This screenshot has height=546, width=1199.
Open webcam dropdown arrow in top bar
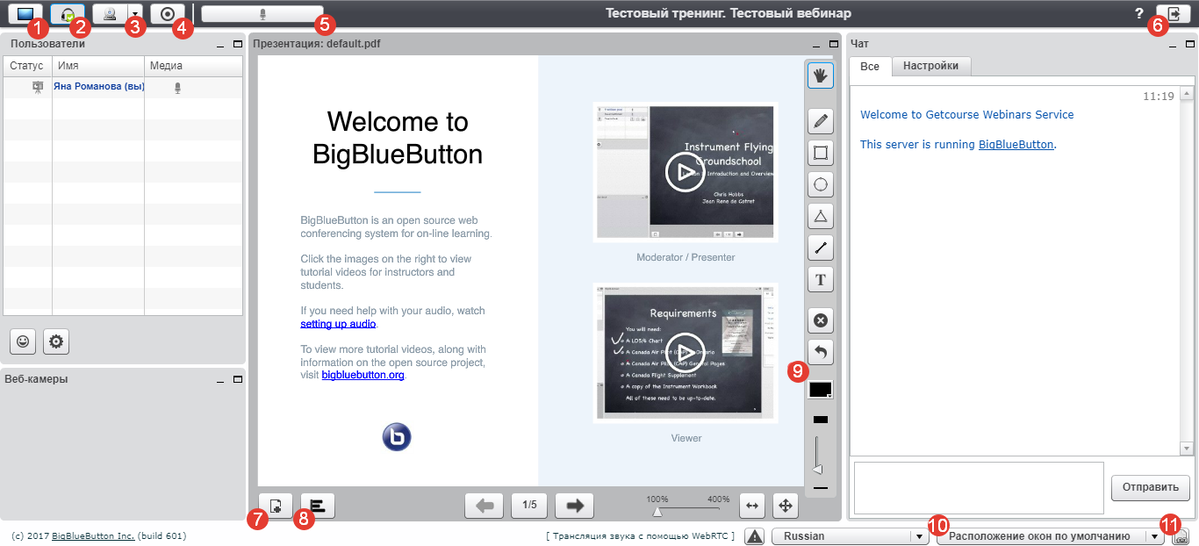(x=135, y=13)
